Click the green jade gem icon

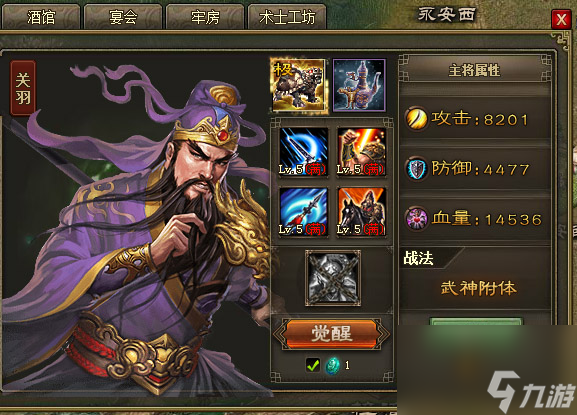[x=333, y=366]
